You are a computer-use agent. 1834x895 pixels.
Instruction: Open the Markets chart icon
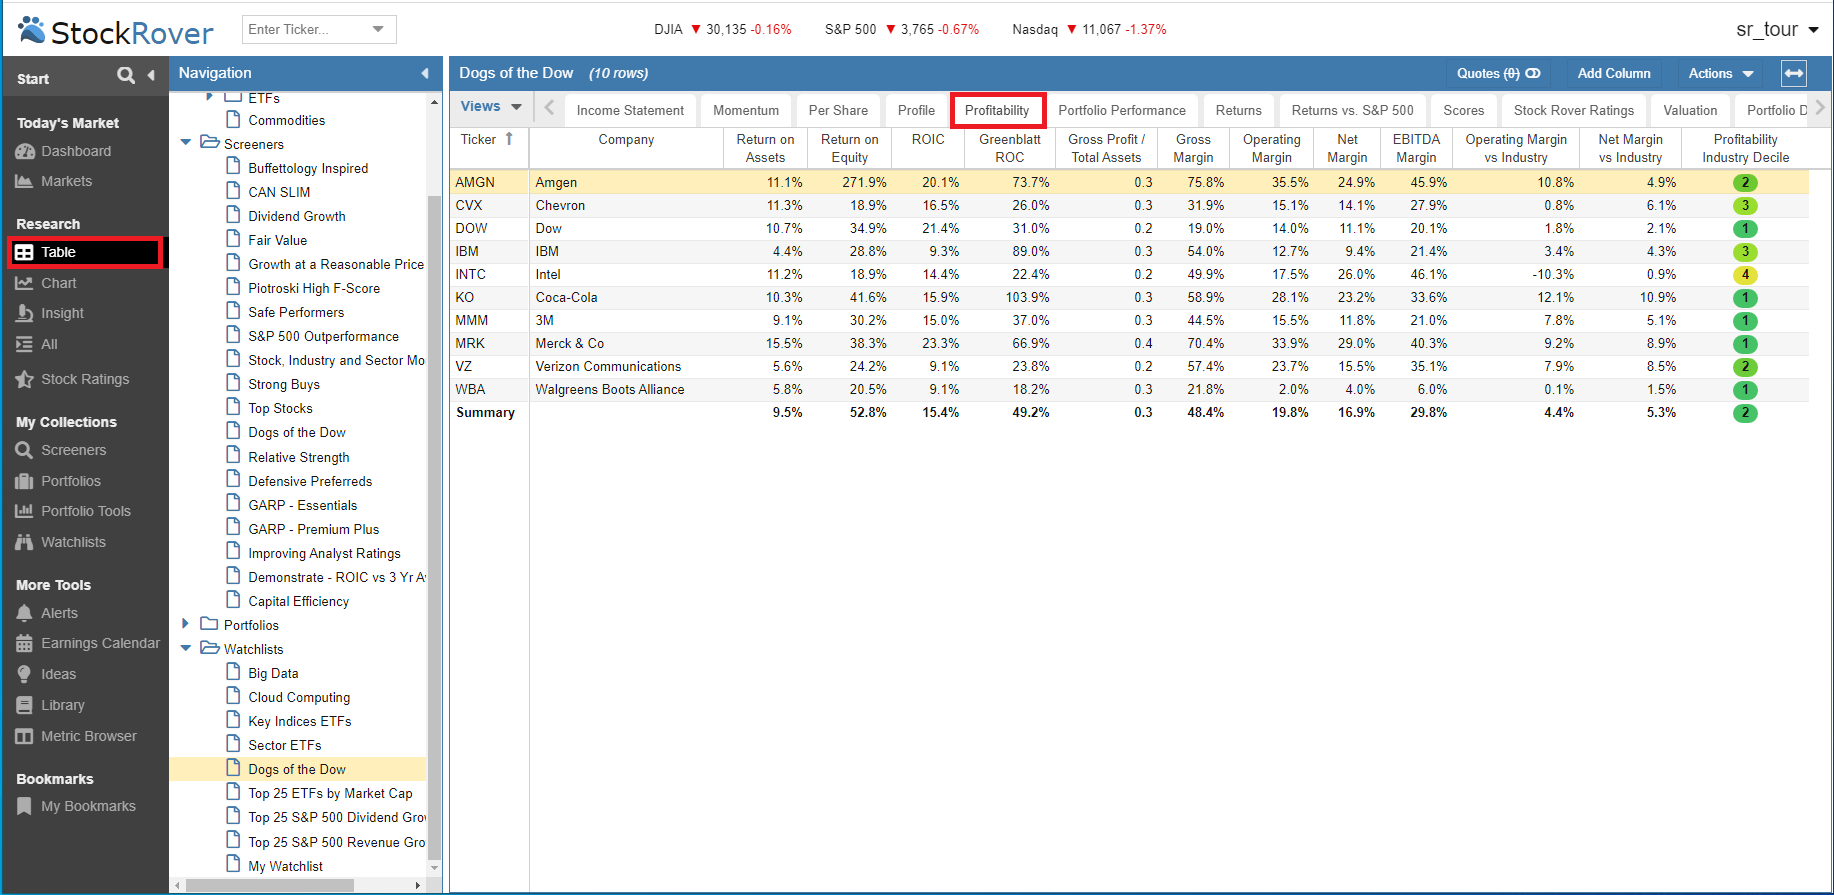(25, 181)
